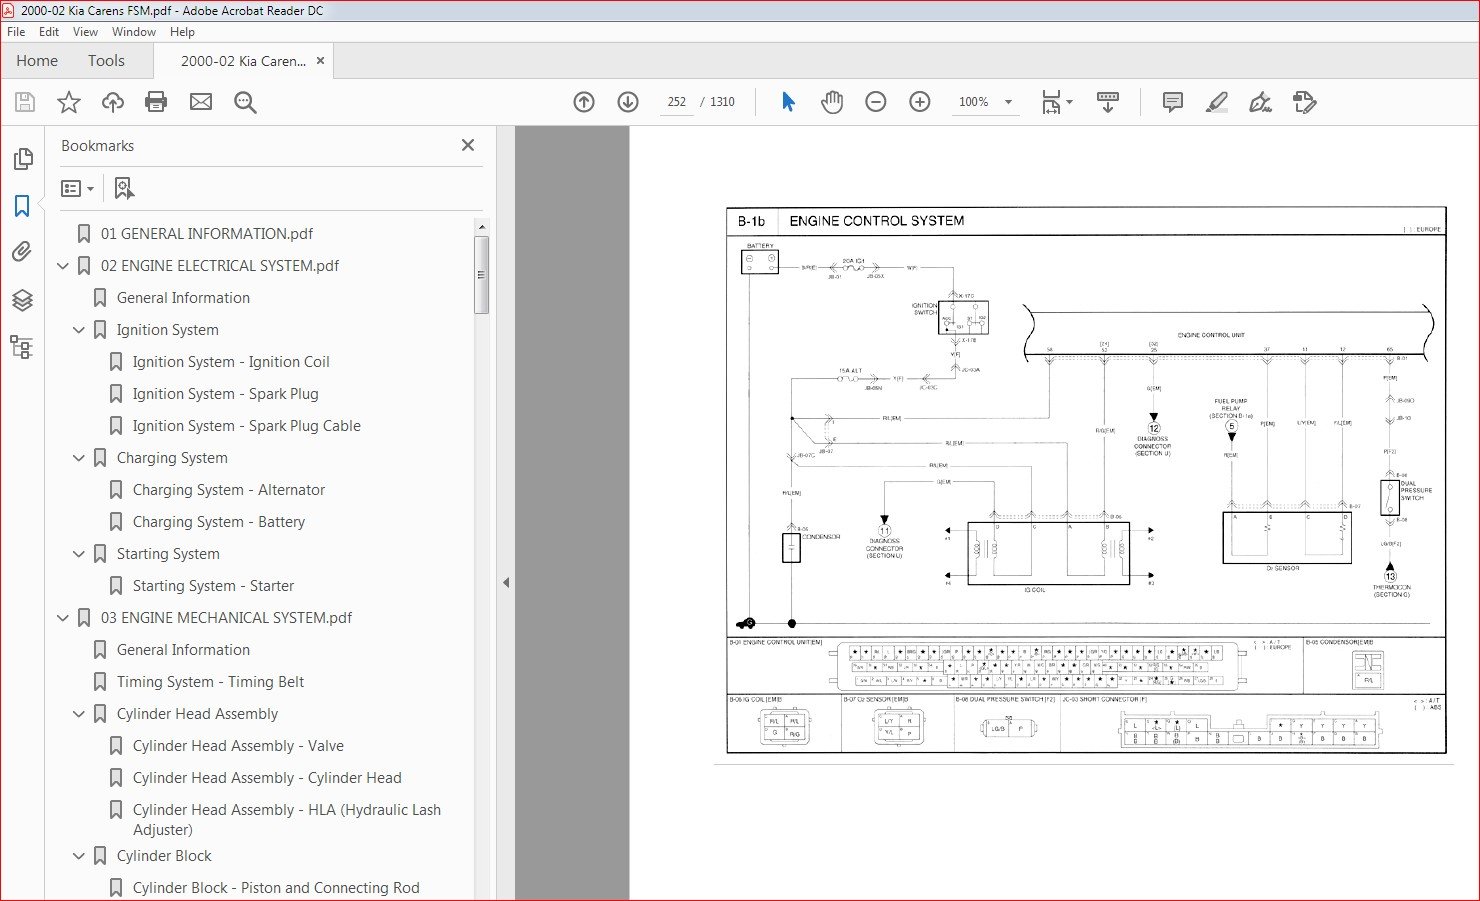The width and height of the screenshot is (1480, 901).
Task: Go to Charging System - Alternator bookmark
Action: point(229,490)
